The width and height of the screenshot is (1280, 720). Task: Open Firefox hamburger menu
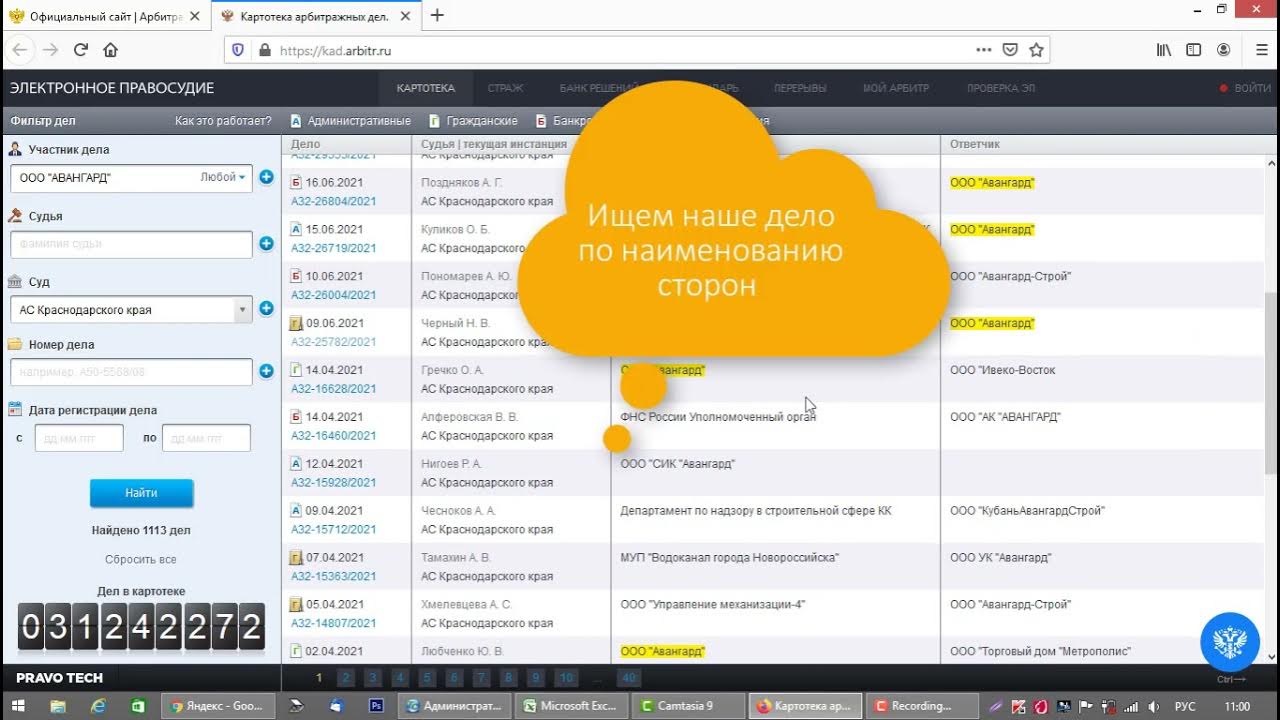point(1261,50)
